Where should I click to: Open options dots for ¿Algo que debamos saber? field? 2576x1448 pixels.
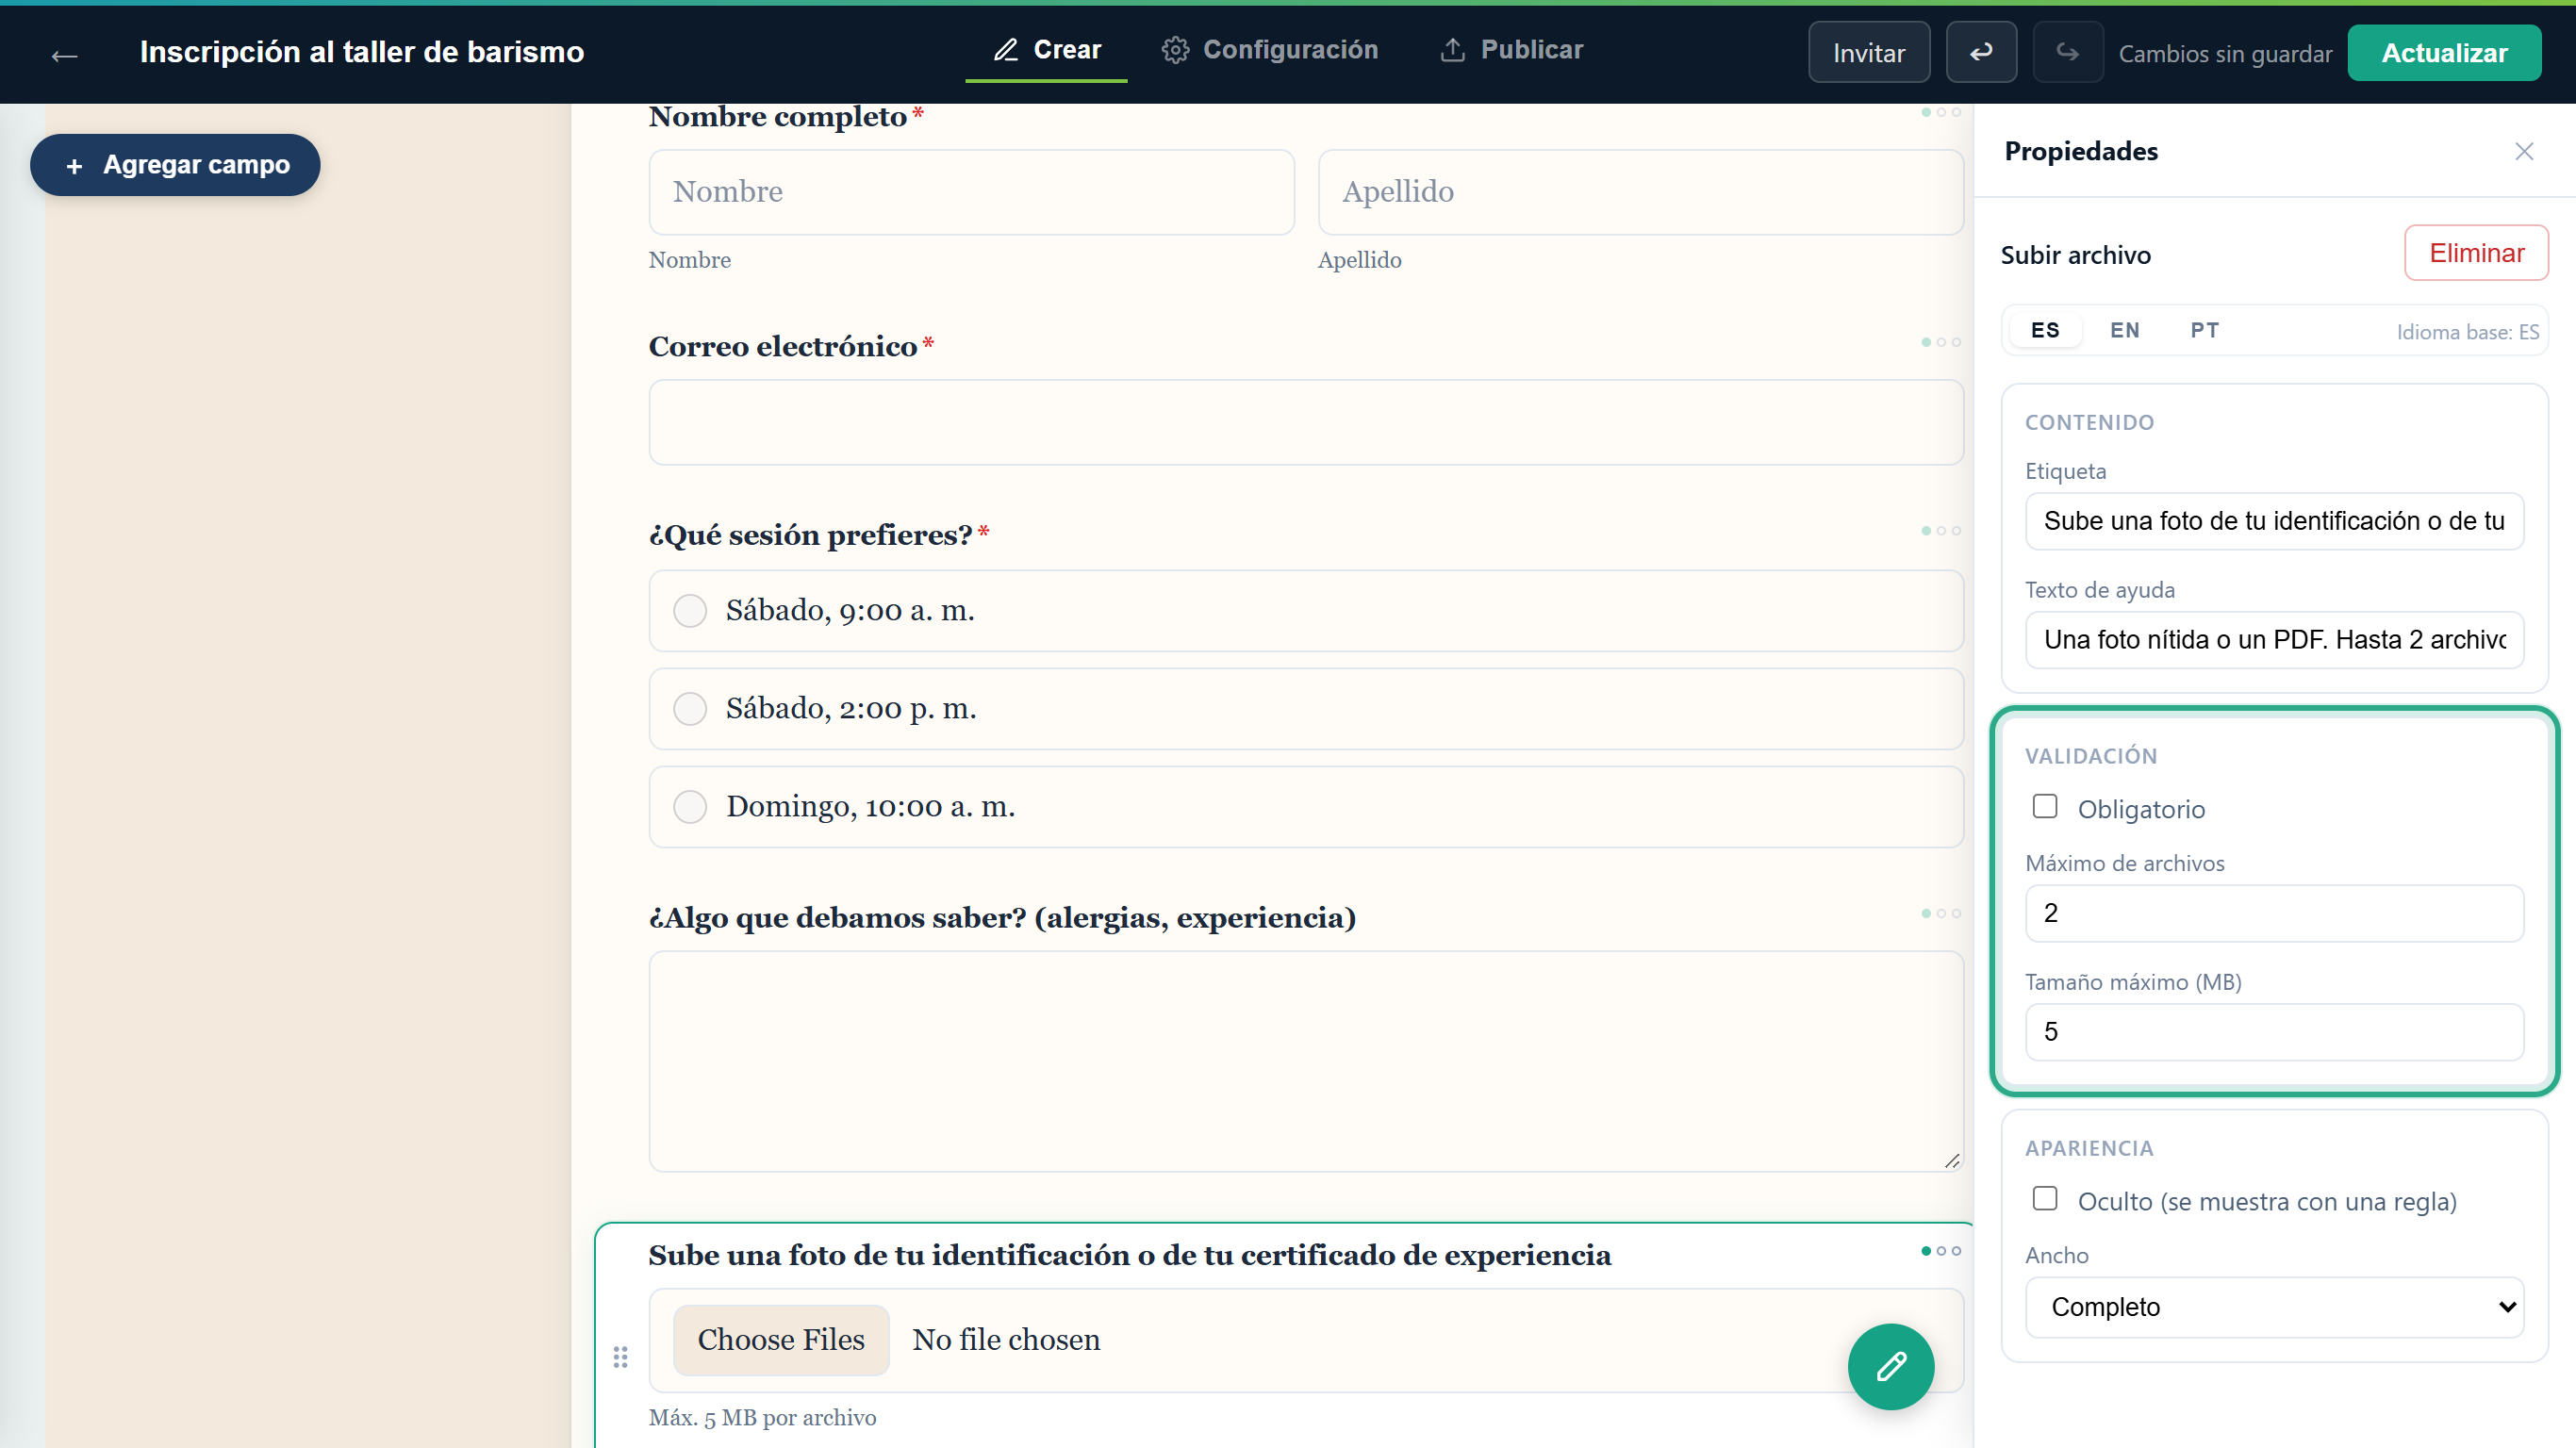[1940, 913]
